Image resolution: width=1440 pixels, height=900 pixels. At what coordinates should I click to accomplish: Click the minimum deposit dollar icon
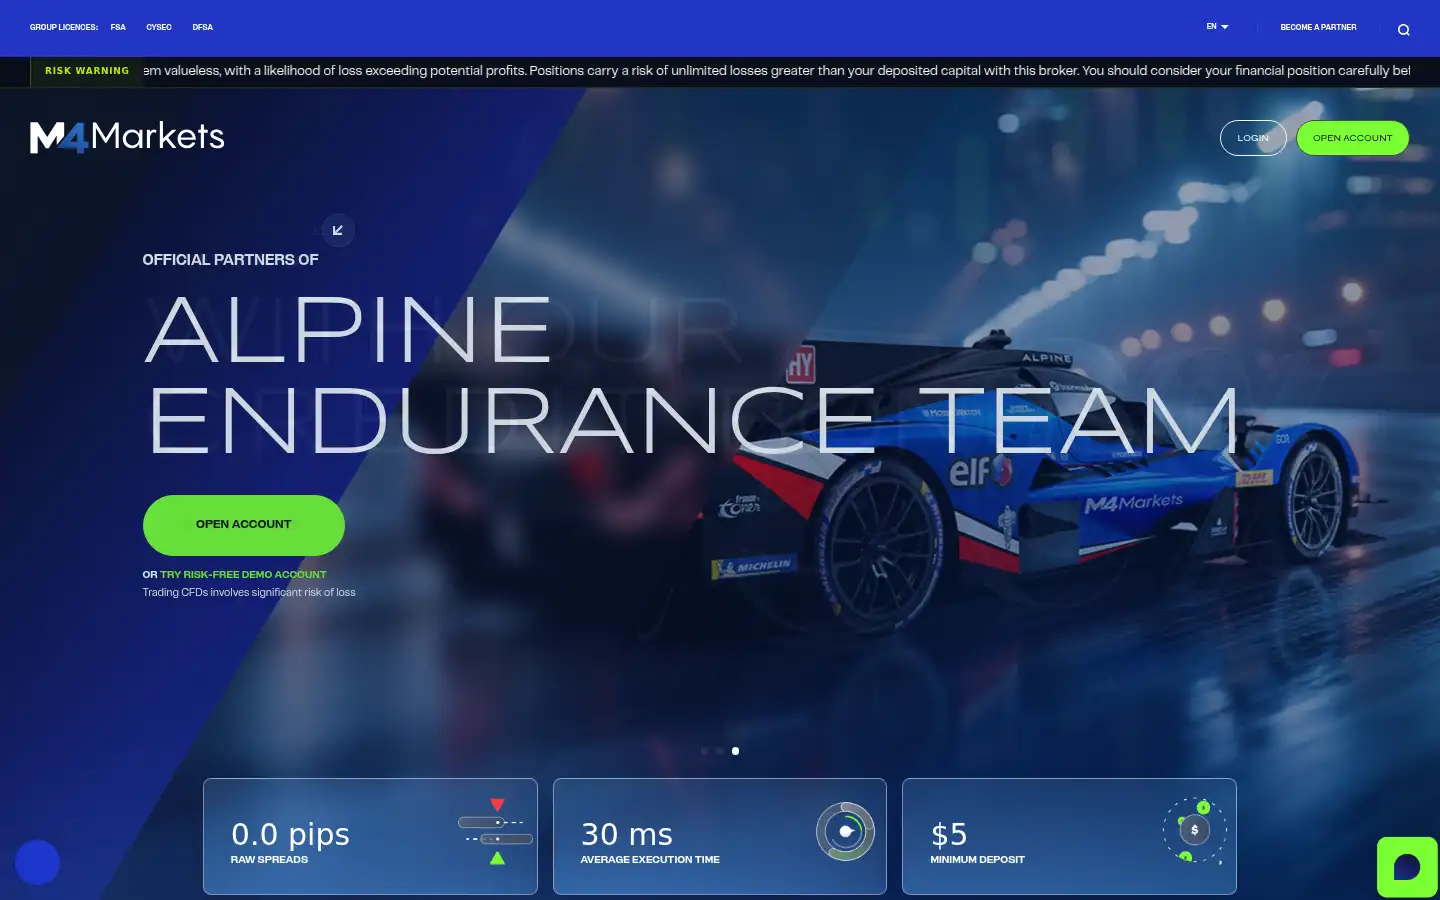coord(1194,830)
